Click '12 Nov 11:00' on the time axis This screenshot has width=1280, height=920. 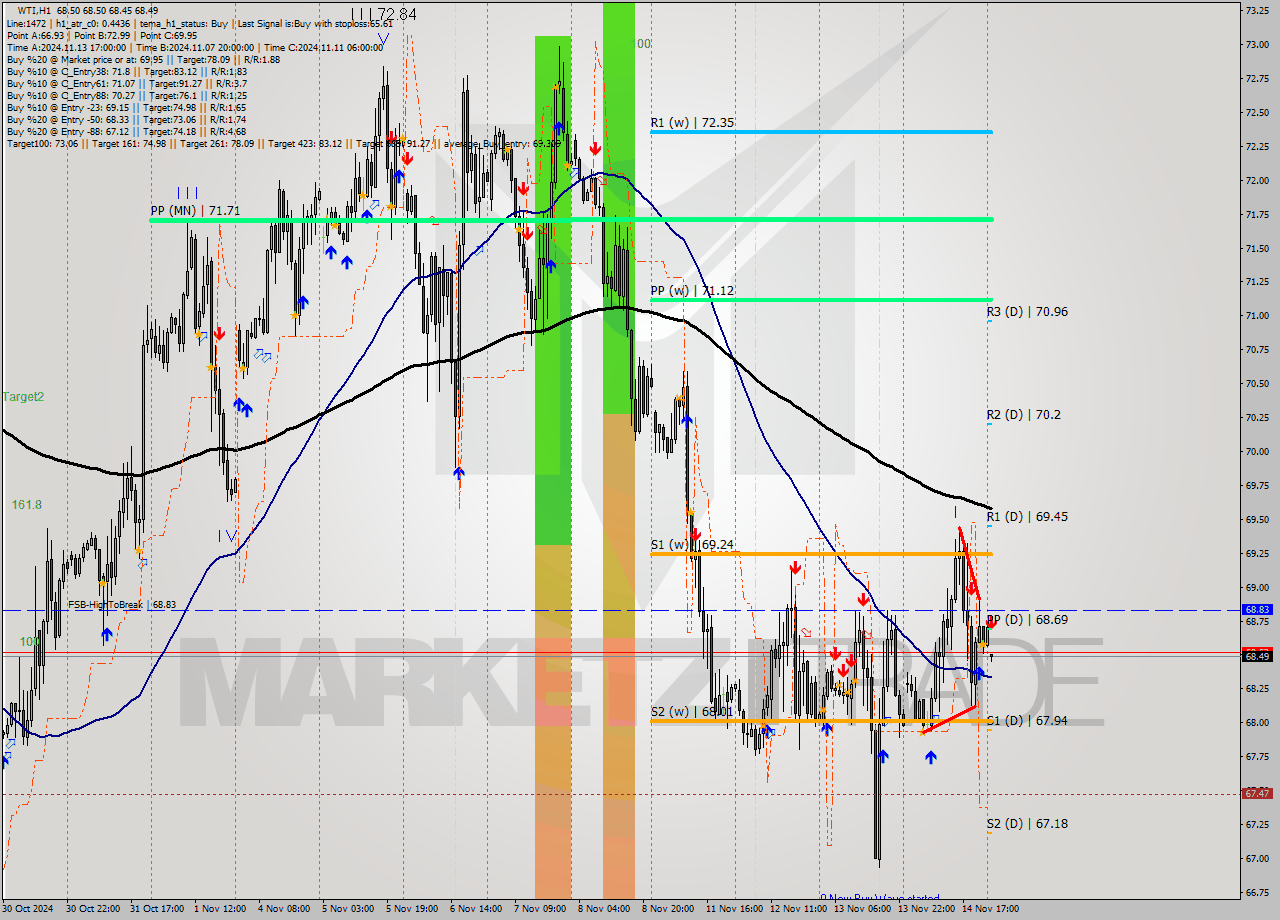pos(798,910)
